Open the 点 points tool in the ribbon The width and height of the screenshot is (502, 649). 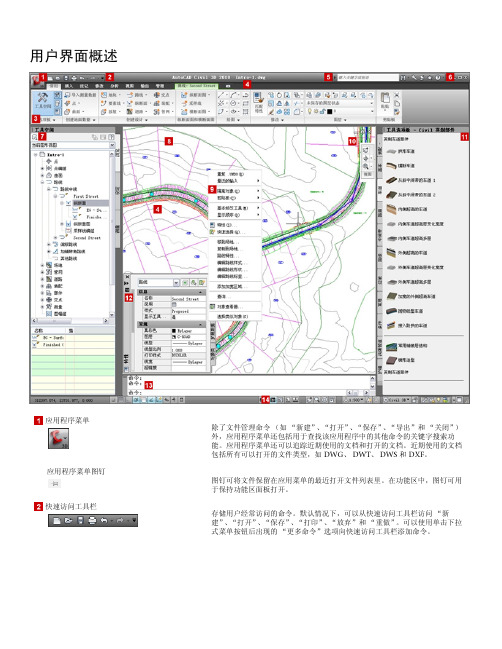coord(70,103)
